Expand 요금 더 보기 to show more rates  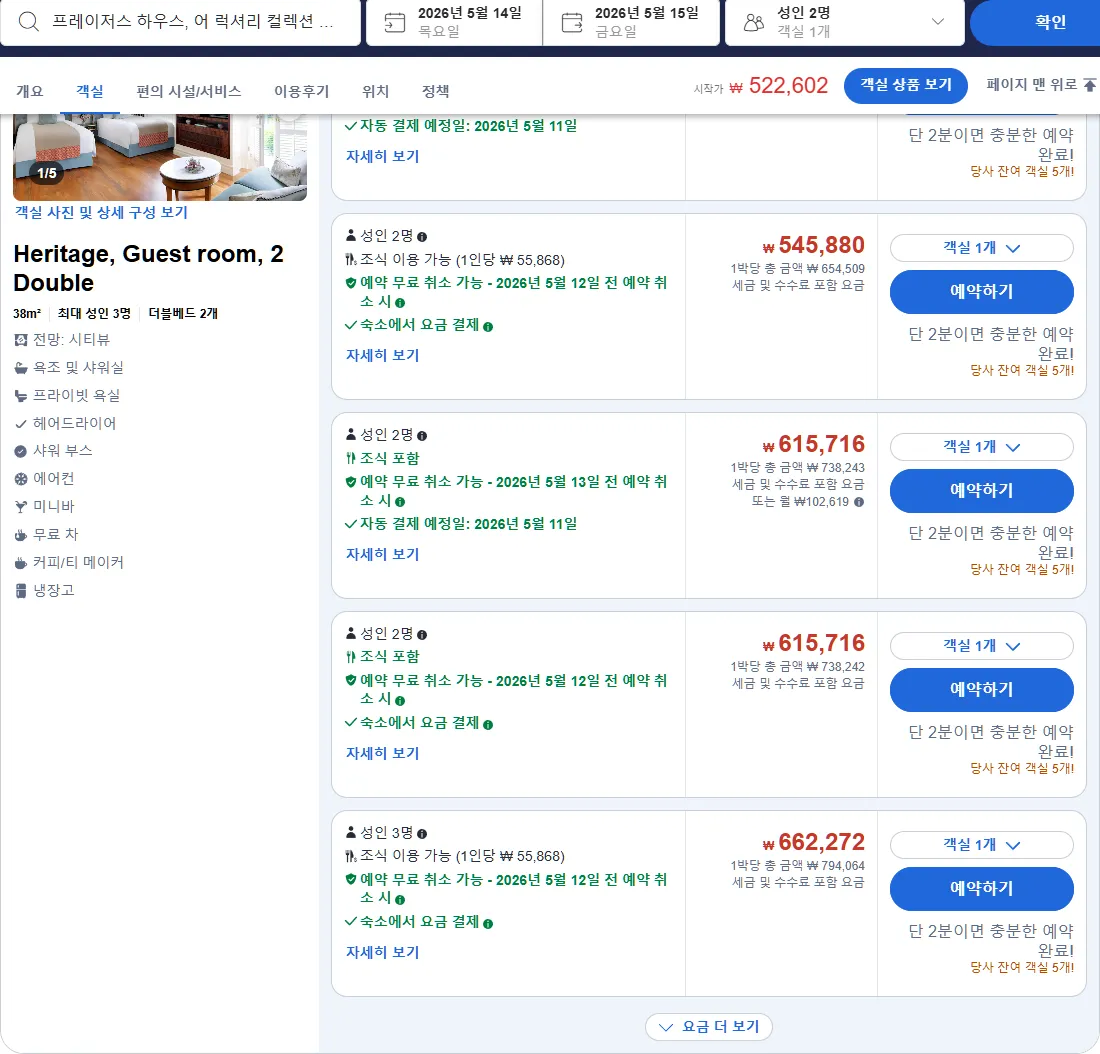click(709, 1027)
